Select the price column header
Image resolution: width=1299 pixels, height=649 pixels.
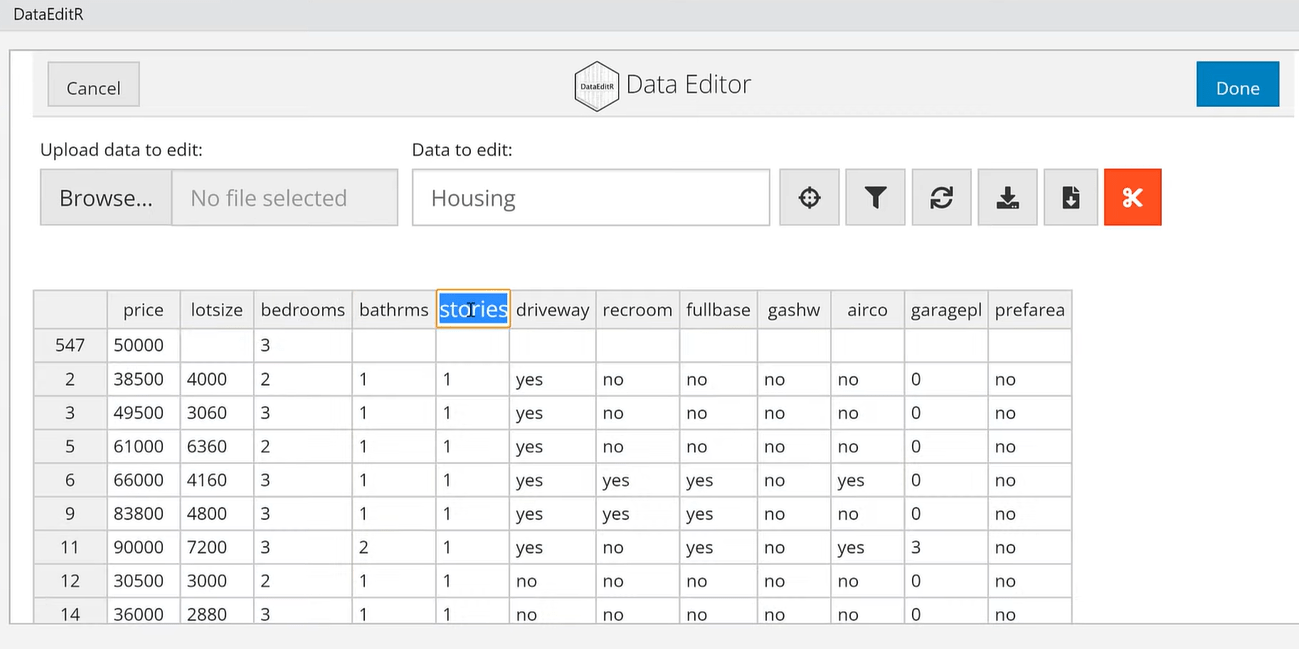(143, 310)
